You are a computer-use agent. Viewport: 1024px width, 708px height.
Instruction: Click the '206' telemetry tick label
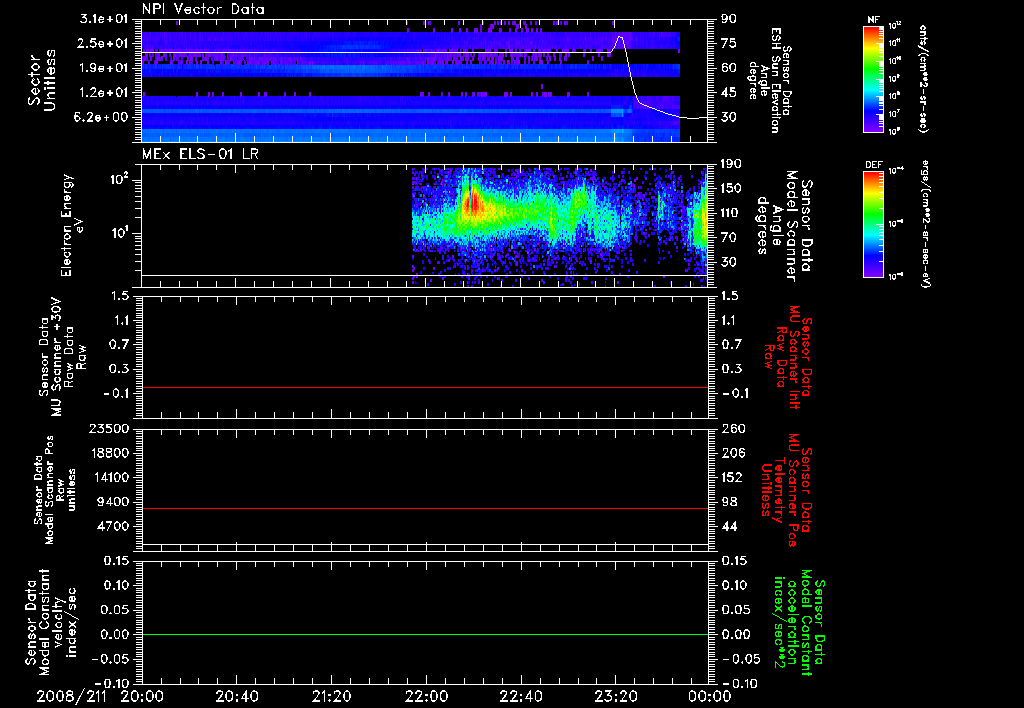pyautogui.click(x=732, y=453)
